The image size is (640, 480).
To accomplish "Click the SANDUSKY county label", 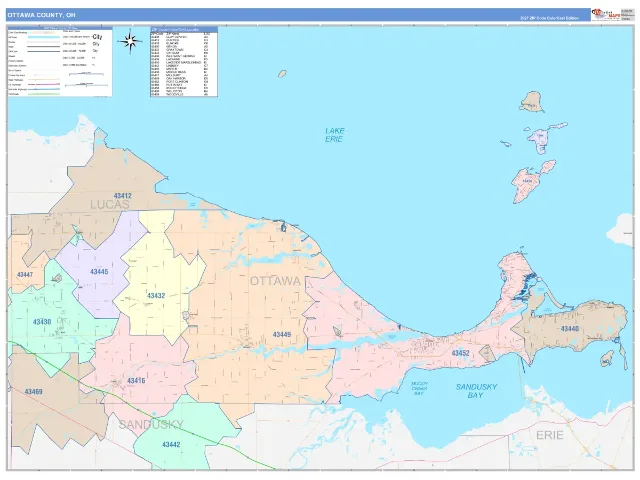I will point(151,425).
